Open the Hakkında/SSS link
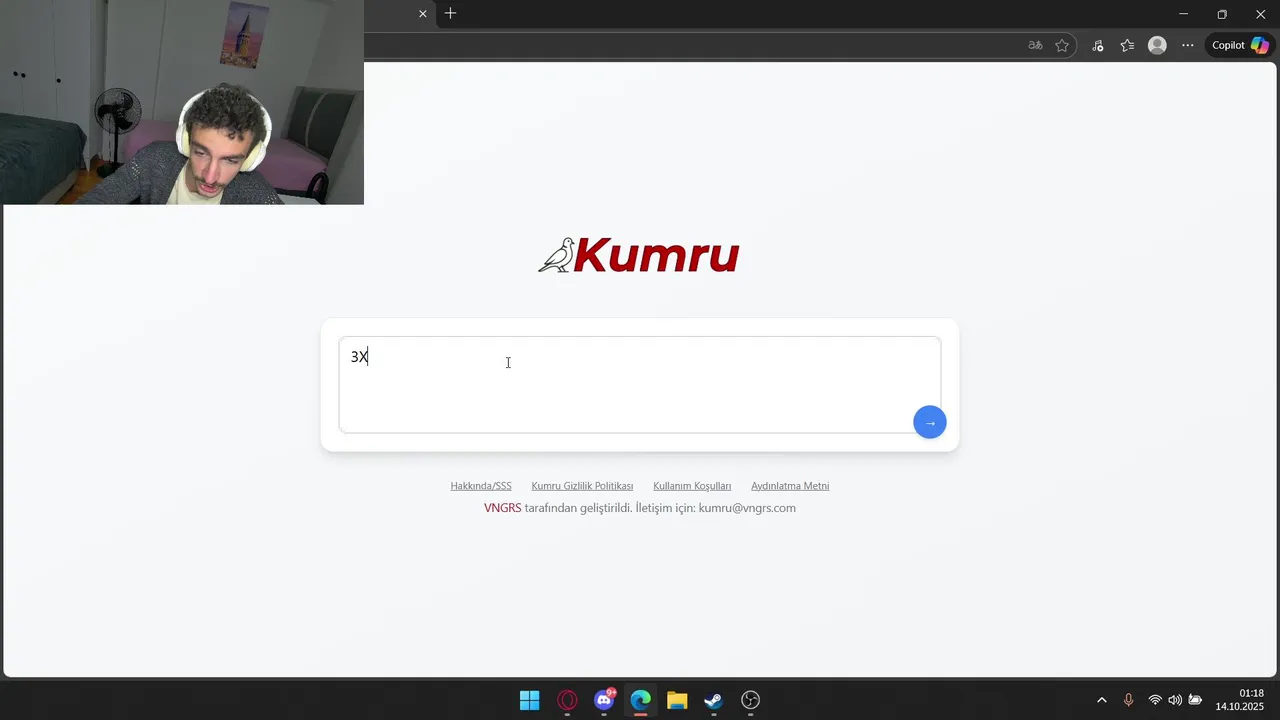 click(481, 486)
